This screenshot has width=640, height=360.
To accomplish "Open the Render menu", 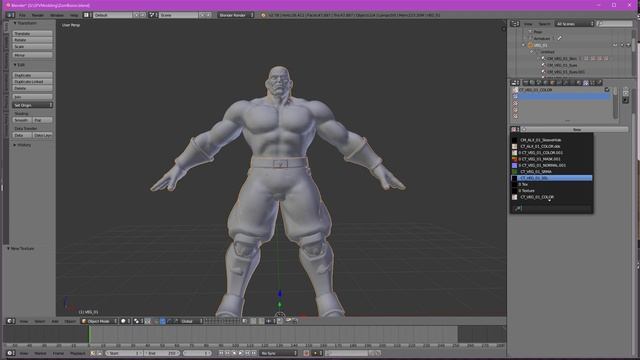I will tap(38, 15).
